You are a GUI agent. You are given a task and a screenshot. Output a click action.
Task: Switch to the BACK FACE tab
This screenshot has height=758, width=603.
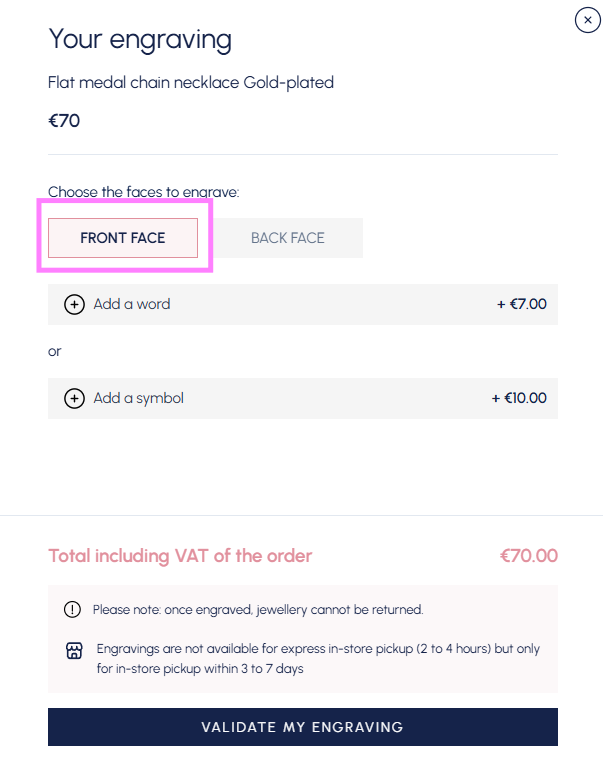click(x=288, y=238)
